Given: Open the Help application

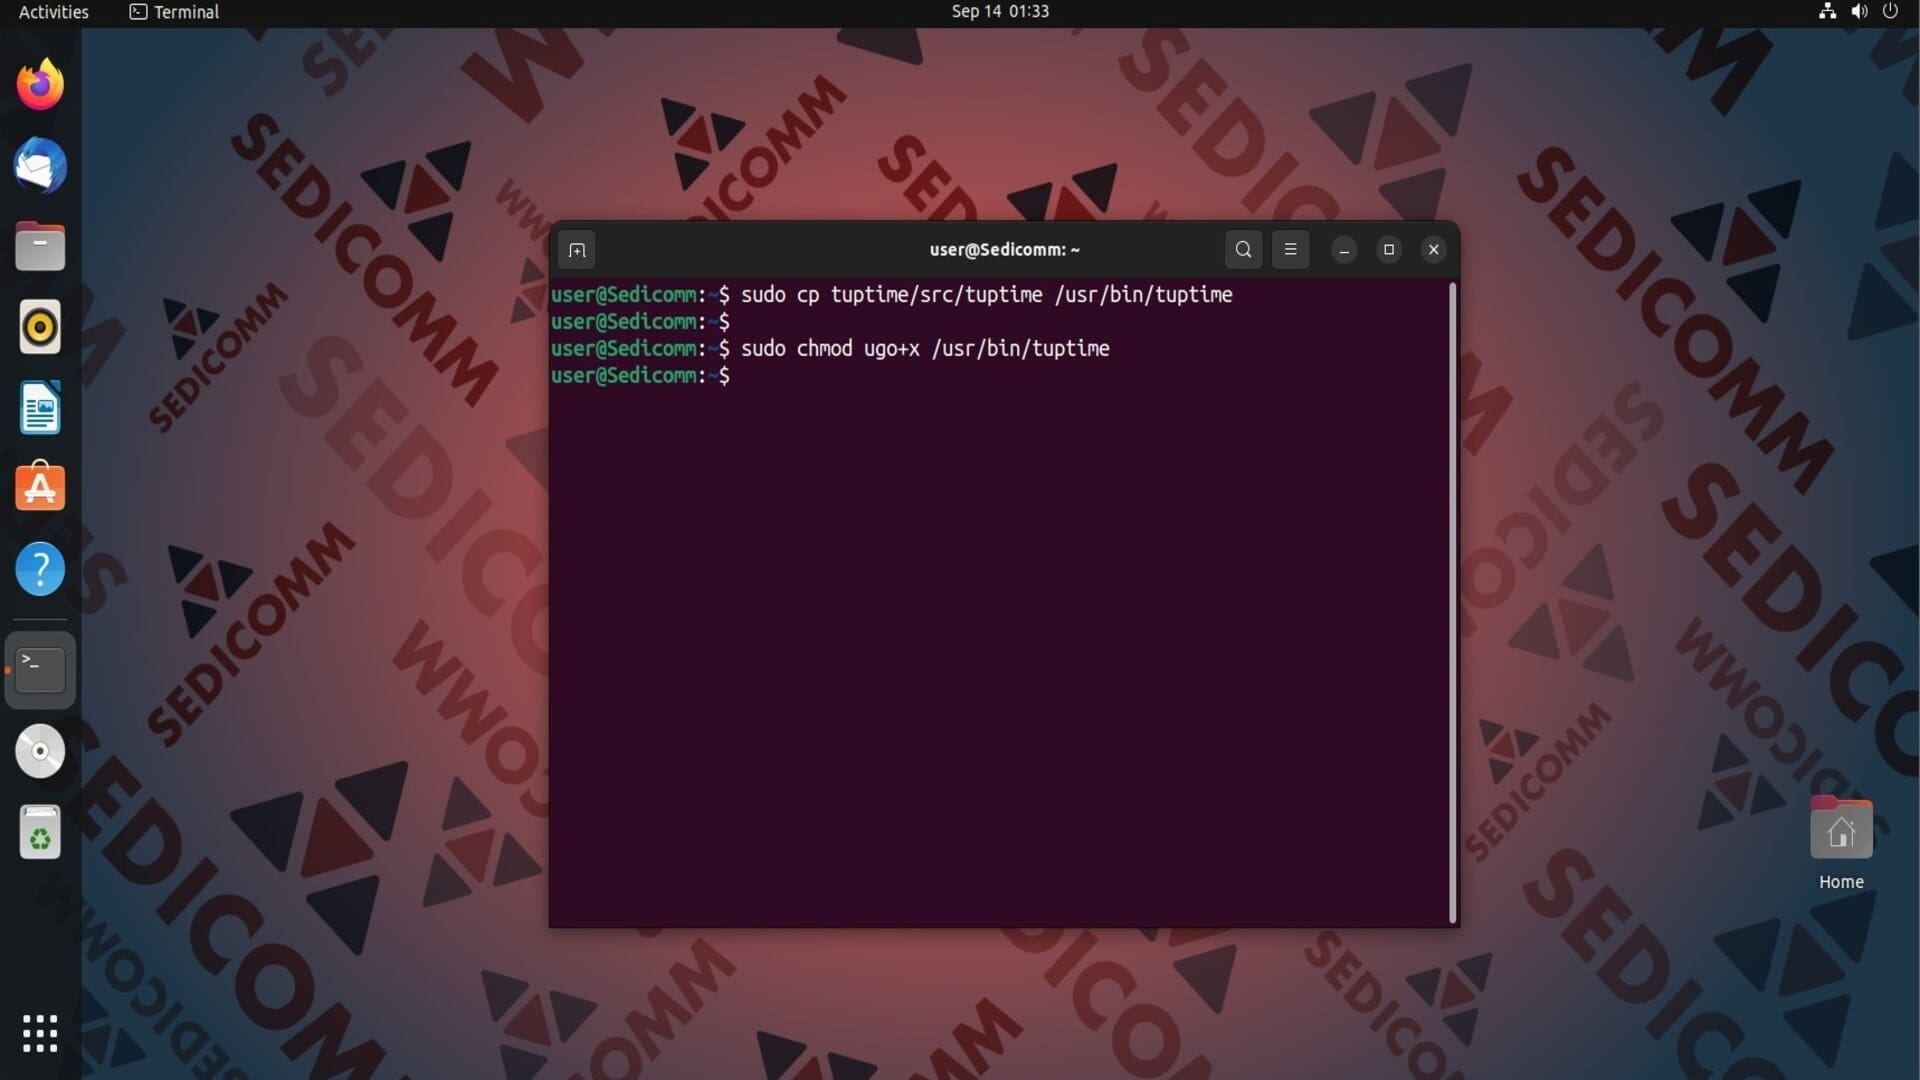Looking at the screenshot, I should (x=40, y=569).
